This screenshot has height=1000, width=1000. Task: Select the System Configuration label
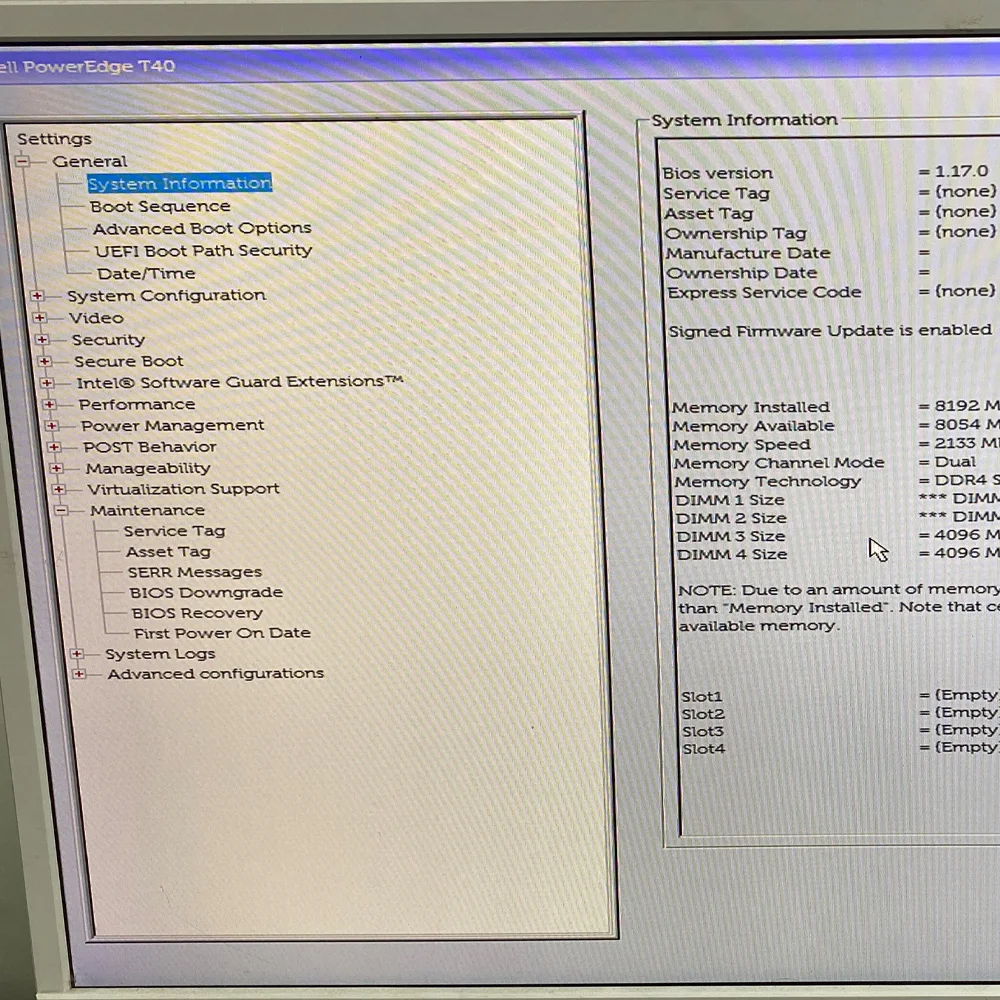pos(166,296)
